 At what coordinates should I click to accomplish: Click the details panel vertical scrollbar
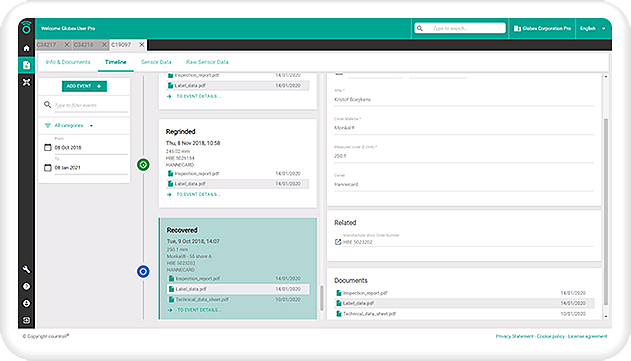tap(606, 211)
